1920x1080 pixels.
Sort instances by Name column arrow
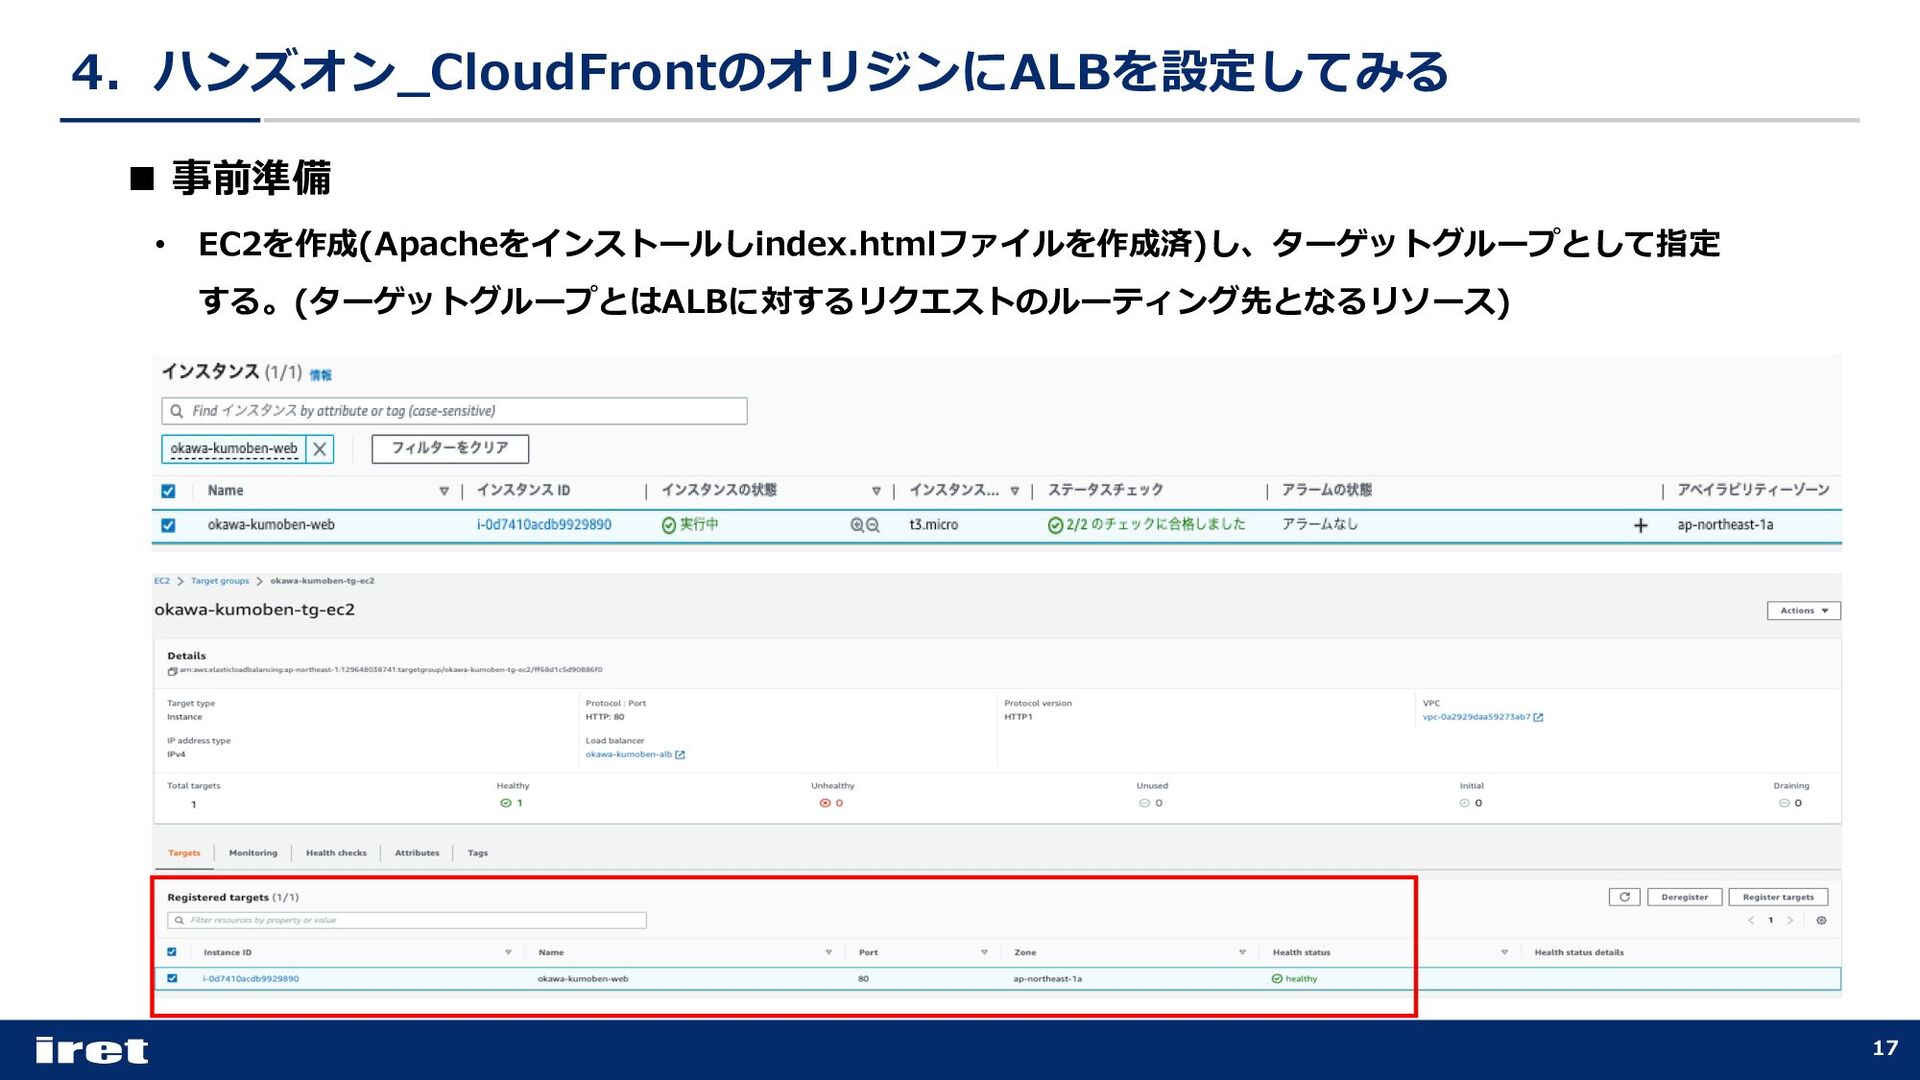pos(444,491)
